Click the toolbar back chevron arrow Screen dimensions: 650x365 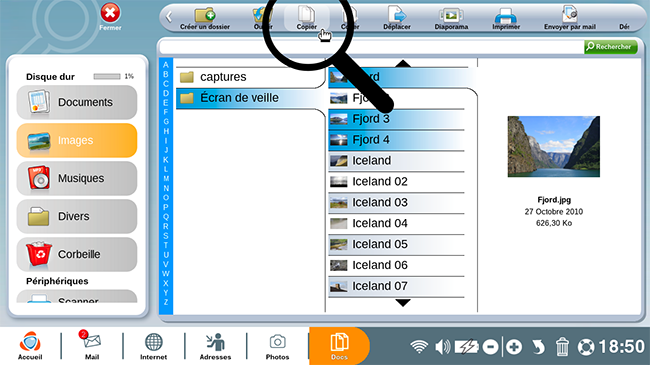(168, 17)
